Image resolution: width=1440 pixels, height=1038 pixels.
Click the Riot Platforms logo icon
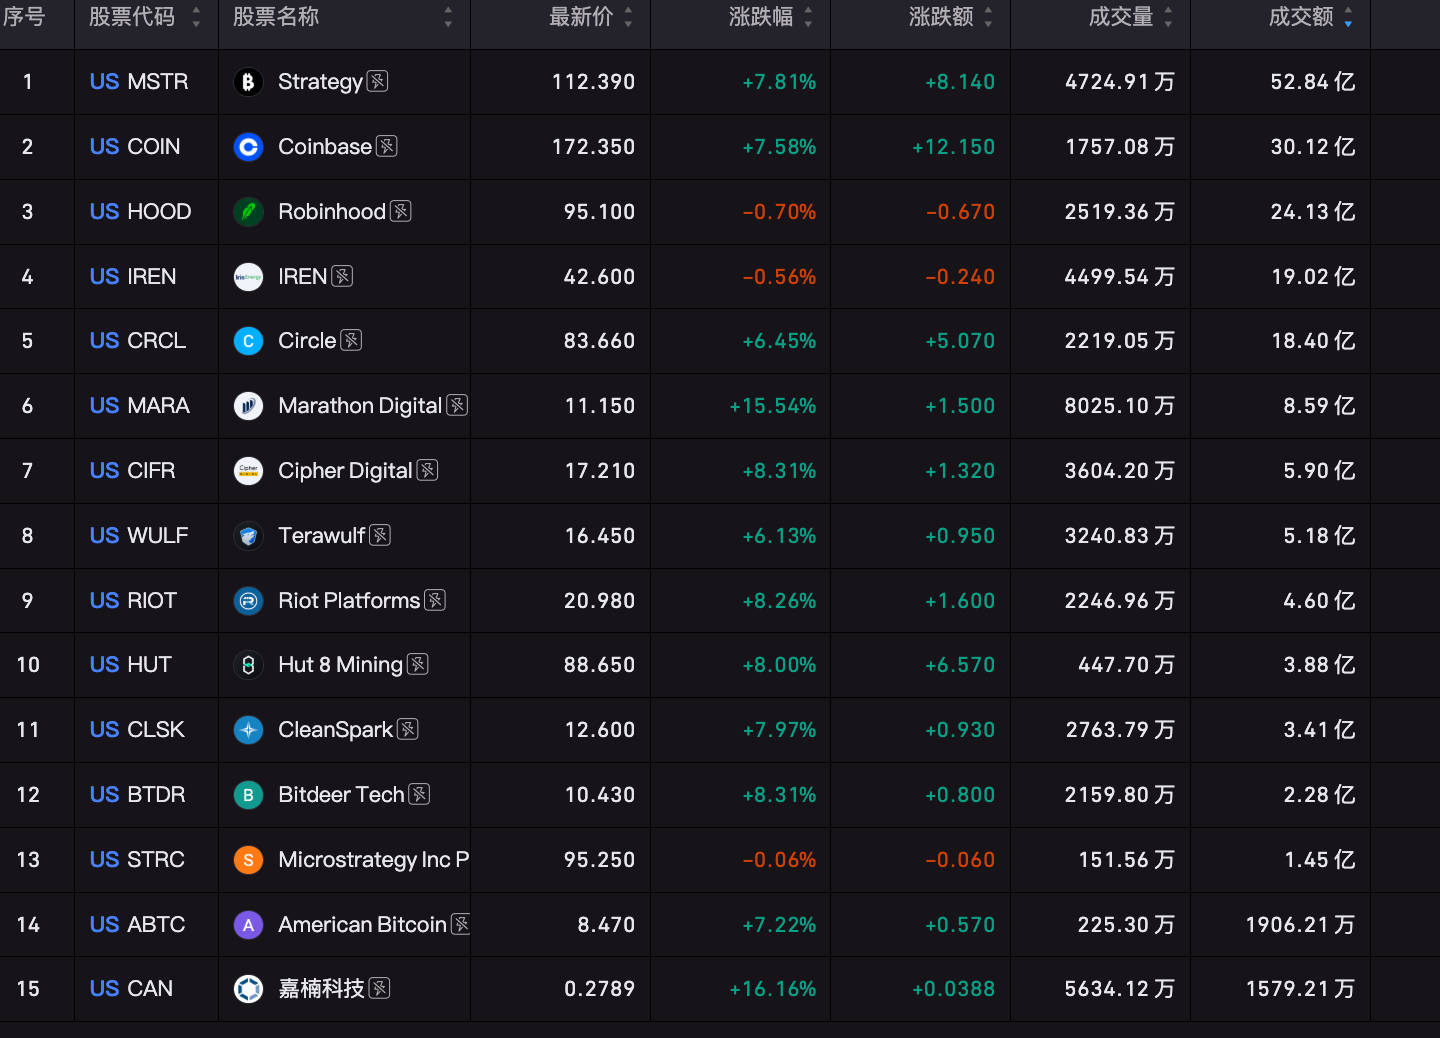click(x=248, y=601)
